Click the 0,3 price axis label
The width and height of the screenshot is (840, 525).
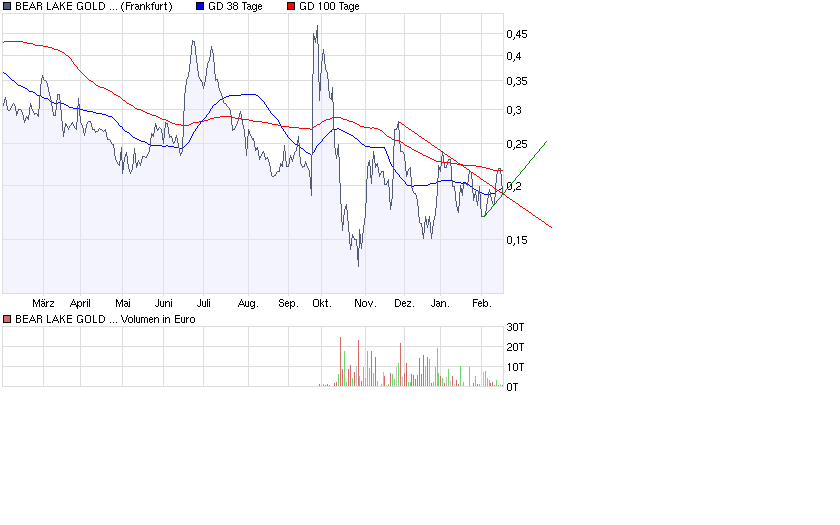[514, 110]
